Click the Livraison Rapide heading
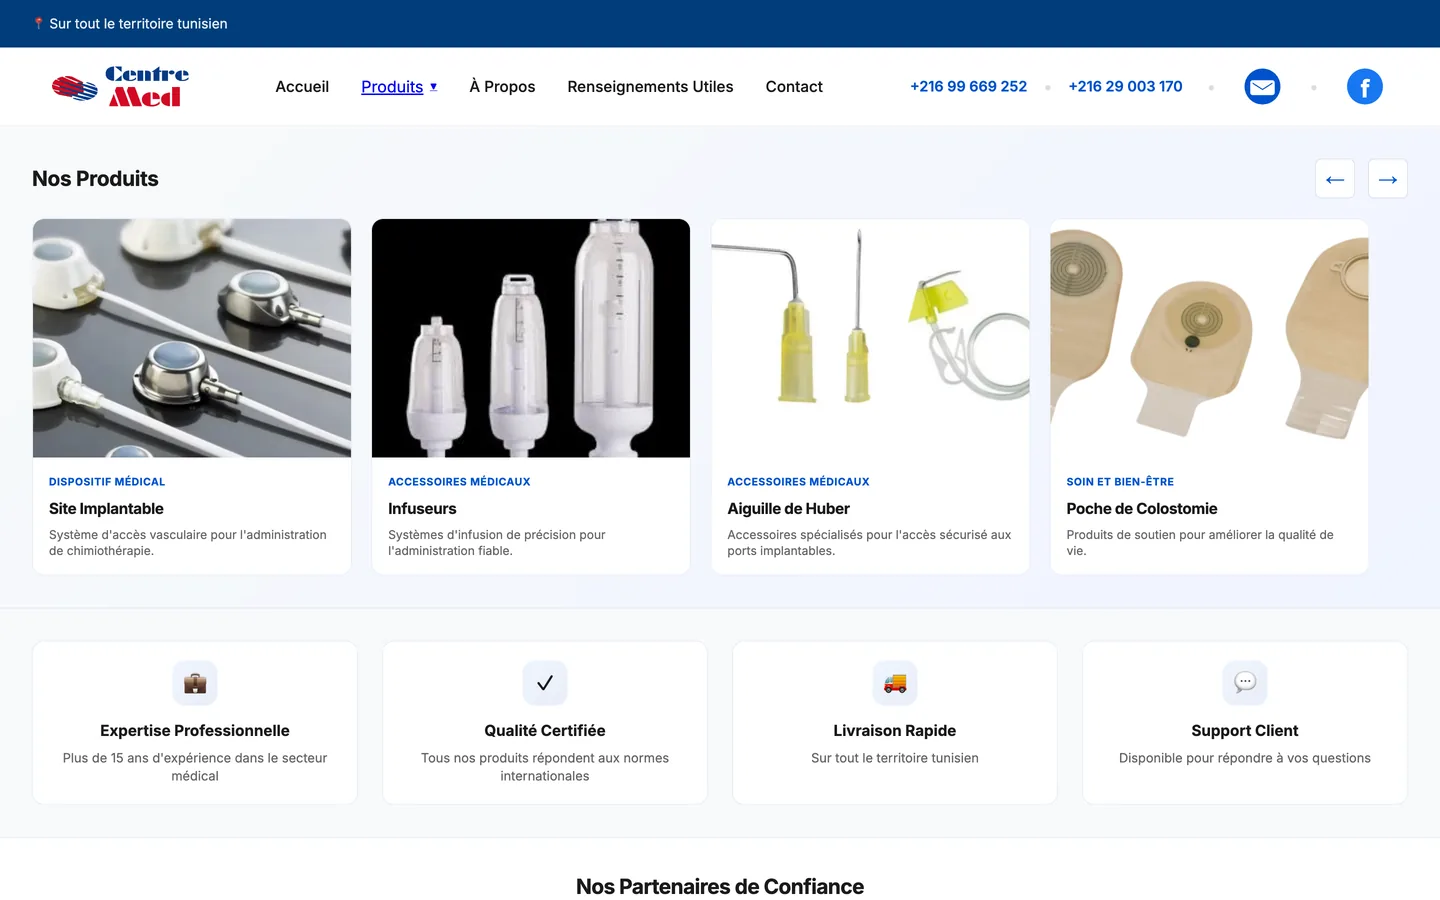1440x900 pixels. (895, 731)
